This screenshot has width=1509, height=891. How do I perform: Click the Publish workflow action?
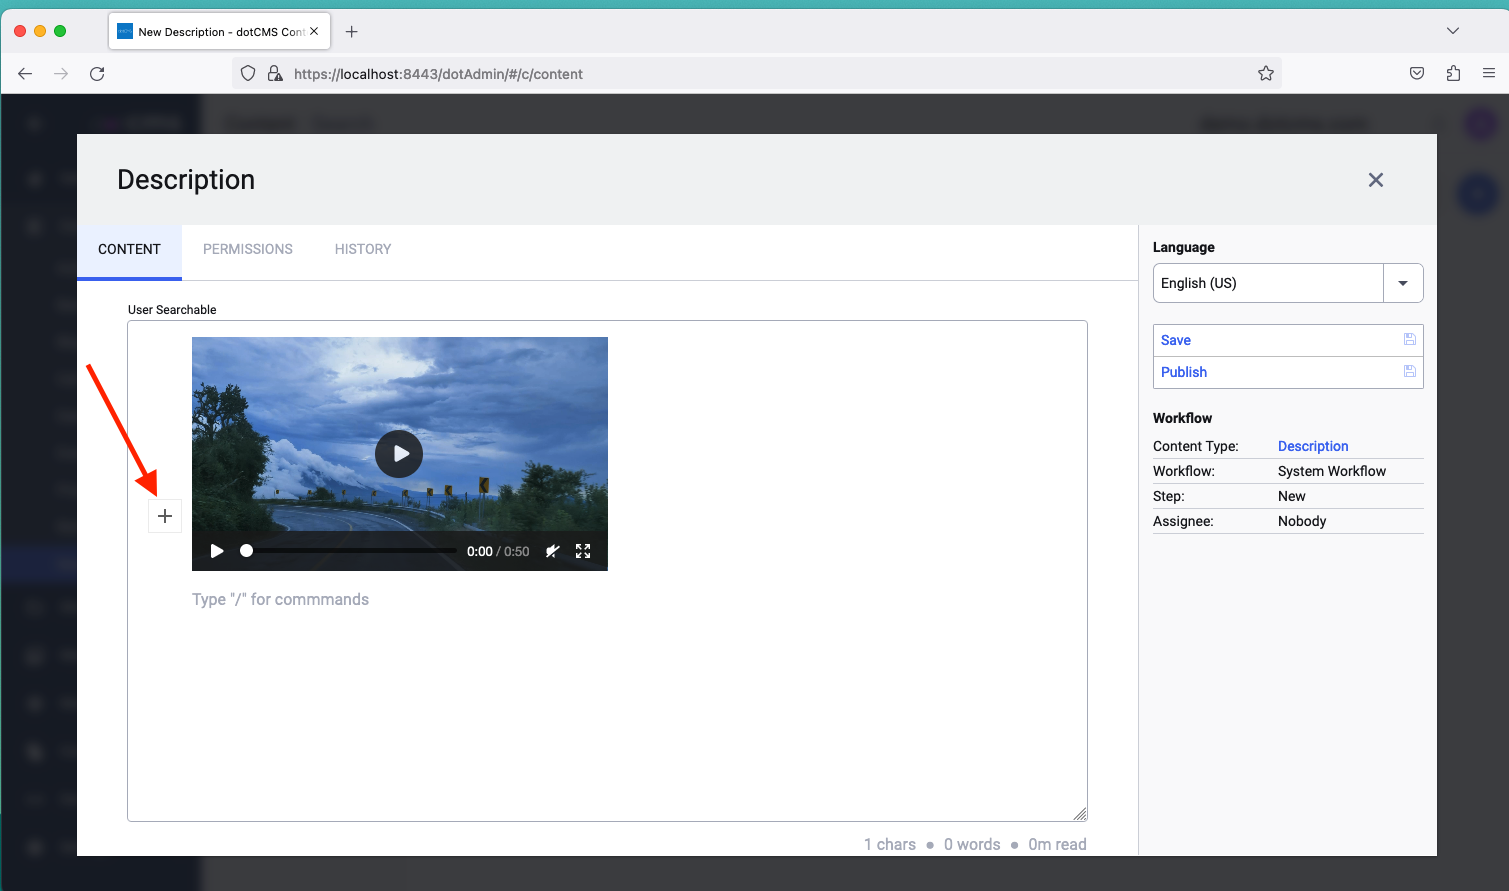point(1288,372)
